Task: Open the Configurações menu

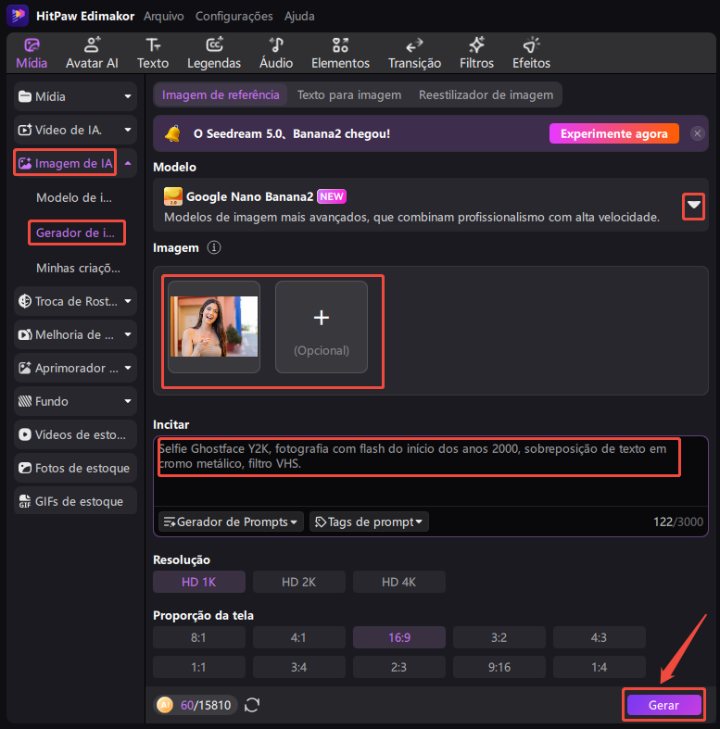Action: pos(233,16)
